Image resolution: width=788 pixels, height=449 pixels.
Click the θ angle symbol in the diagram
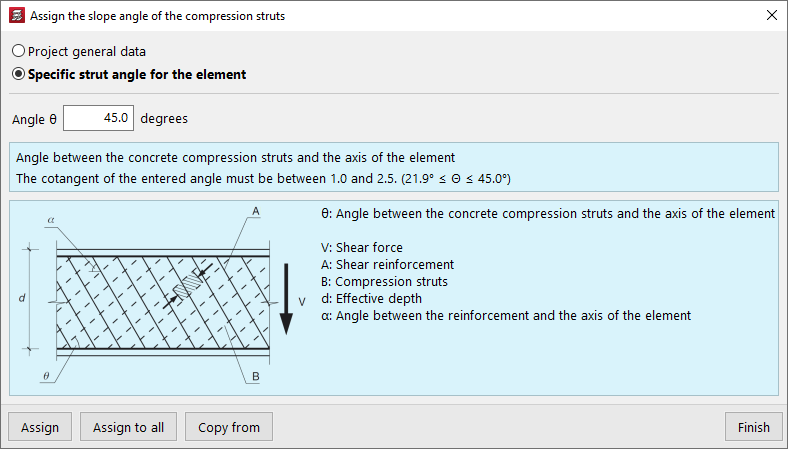[46, 376]
